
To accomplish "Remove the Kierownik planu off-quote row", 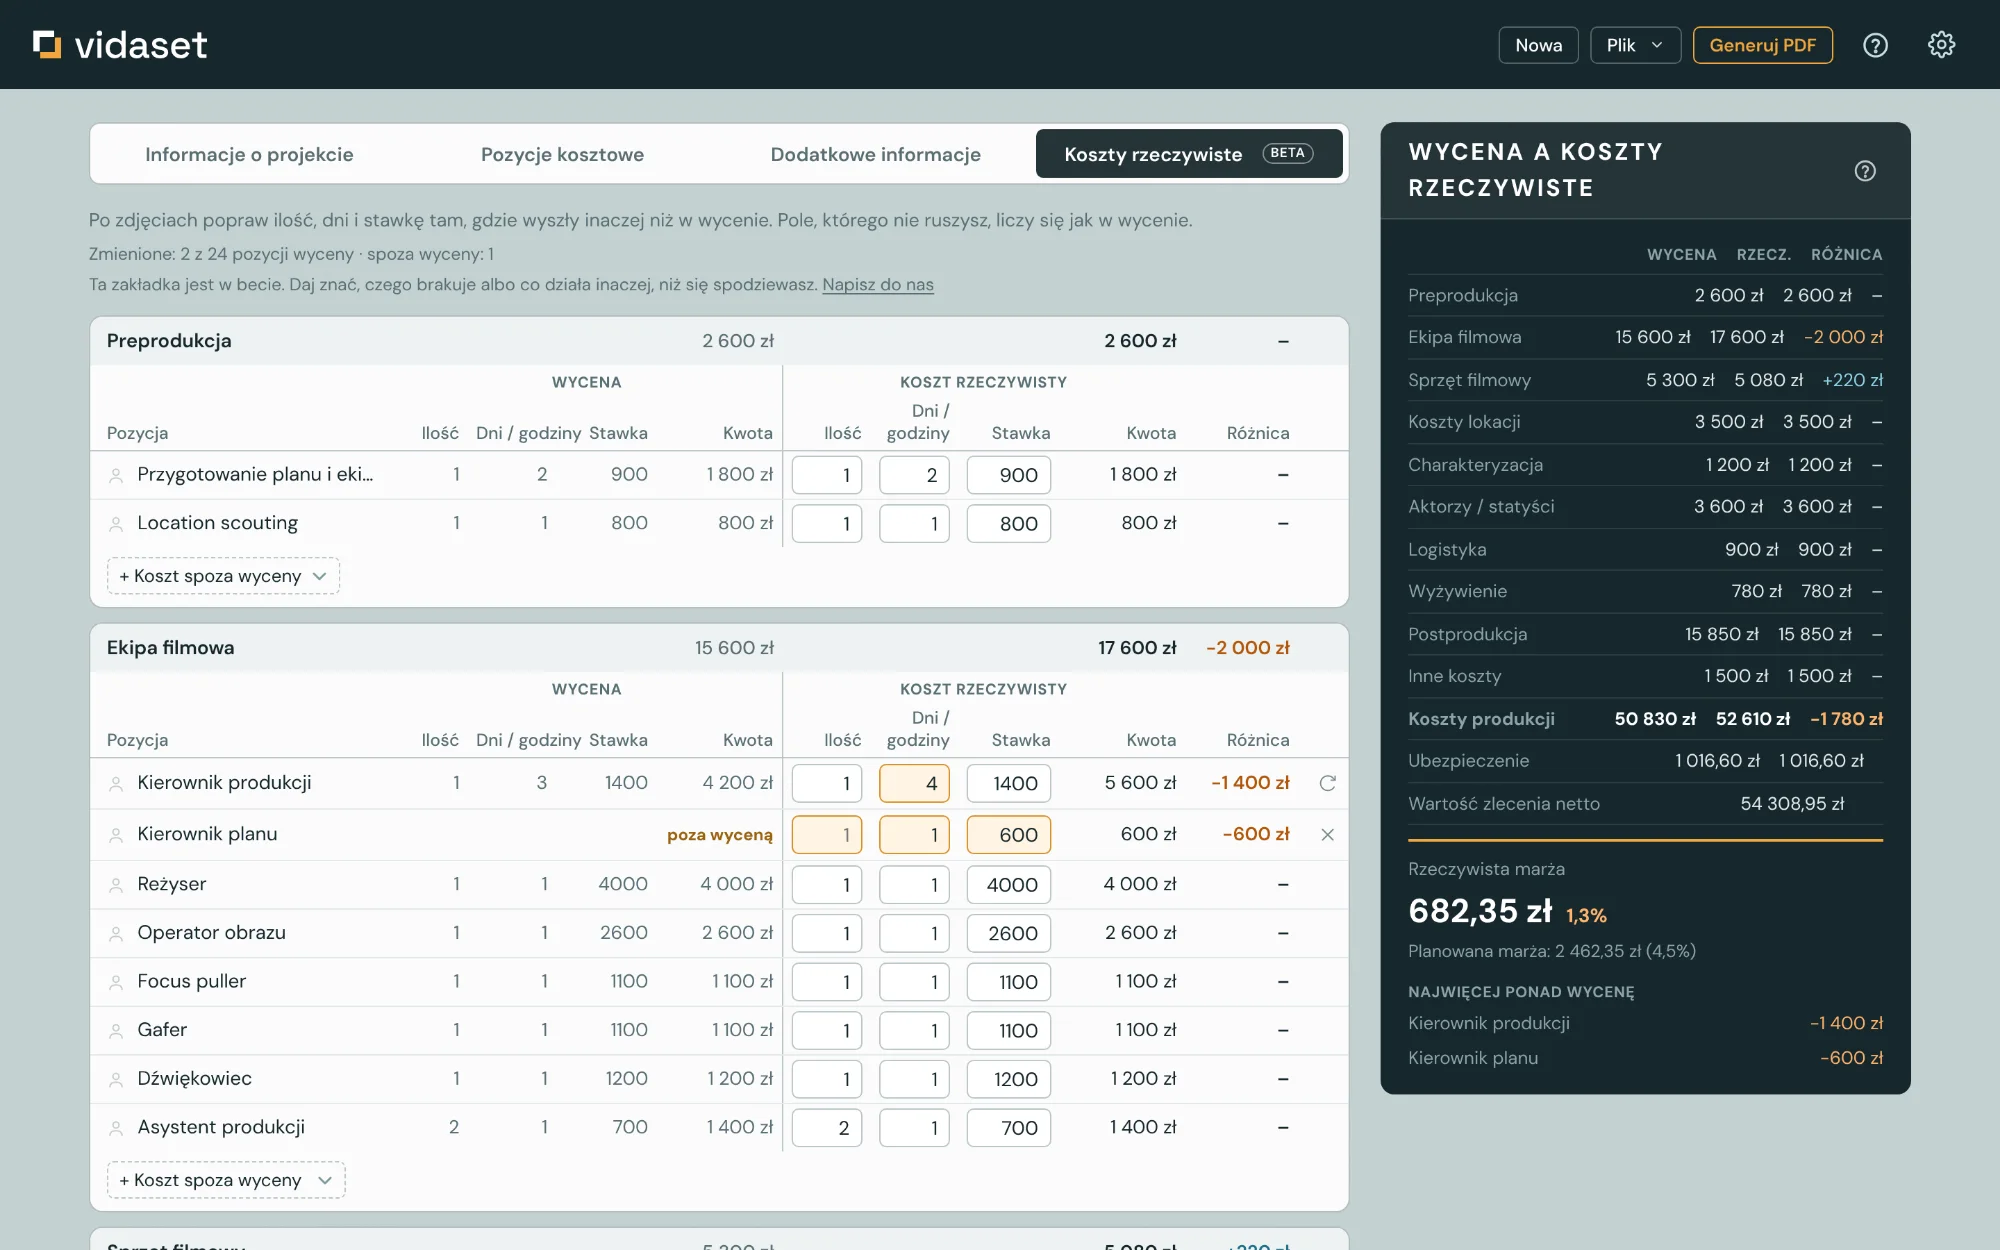I will point(1328,834).
